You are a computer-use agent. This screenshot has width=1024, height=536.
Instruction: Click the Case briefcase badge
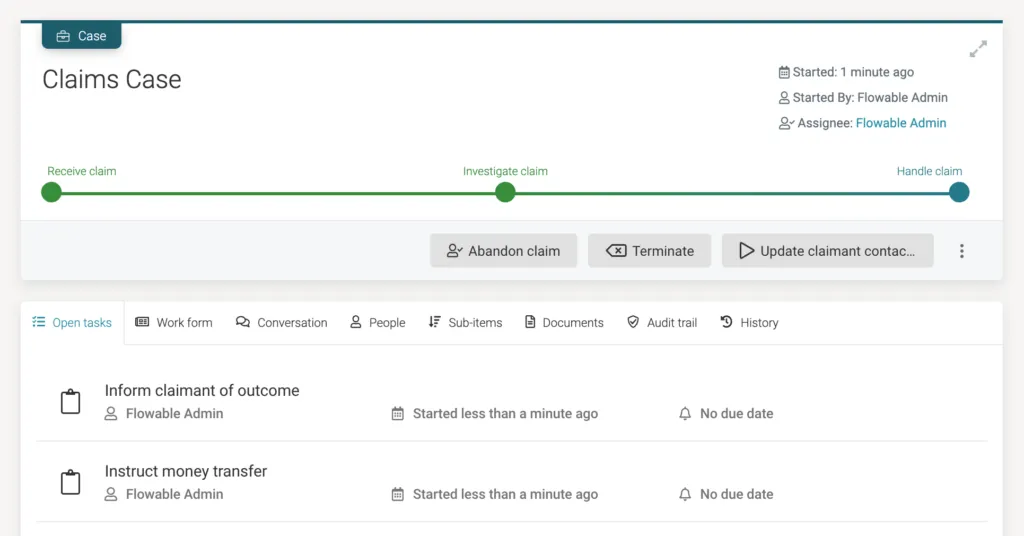pos(82,36)
